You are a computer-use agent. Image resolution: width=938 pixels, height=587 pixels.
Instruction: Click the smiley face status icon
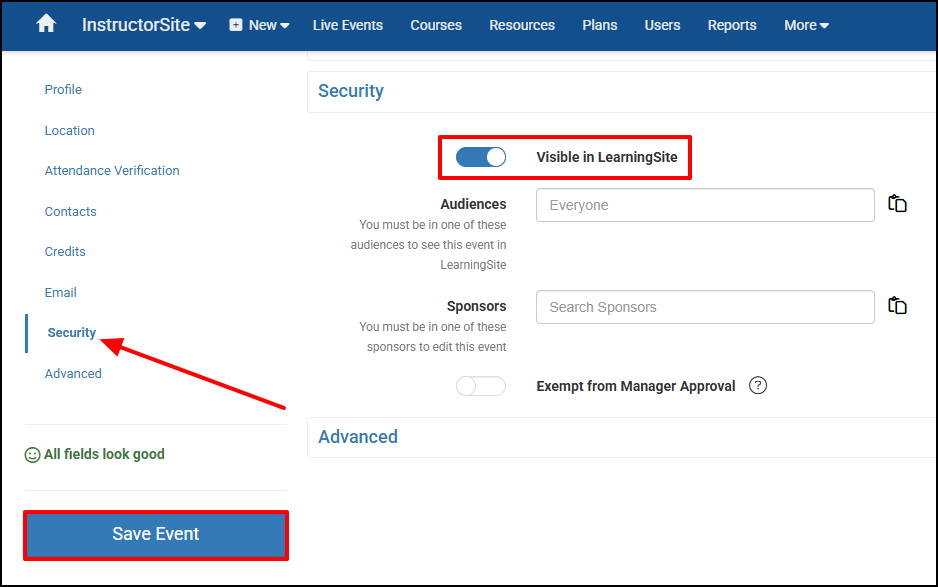click(x=32, y=455)
